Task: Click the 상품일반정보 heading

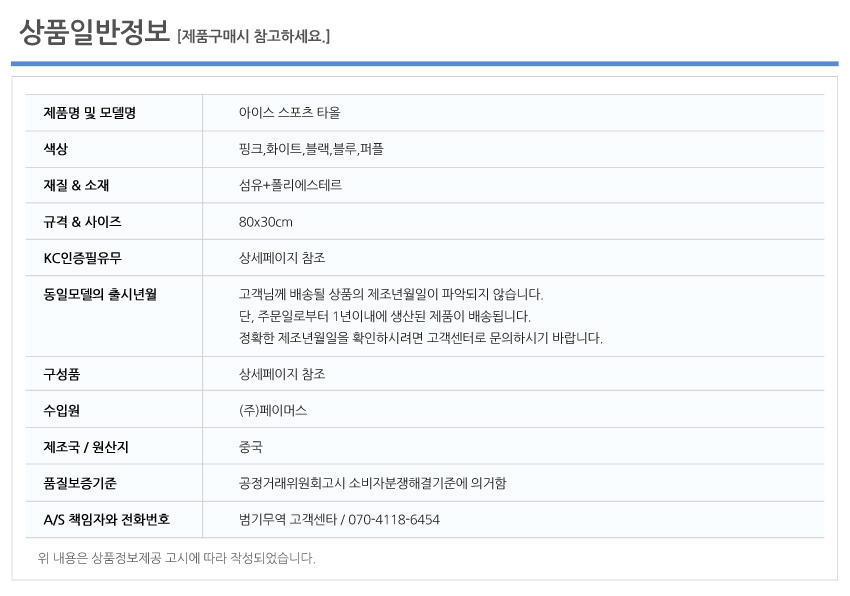Action: 94,32
